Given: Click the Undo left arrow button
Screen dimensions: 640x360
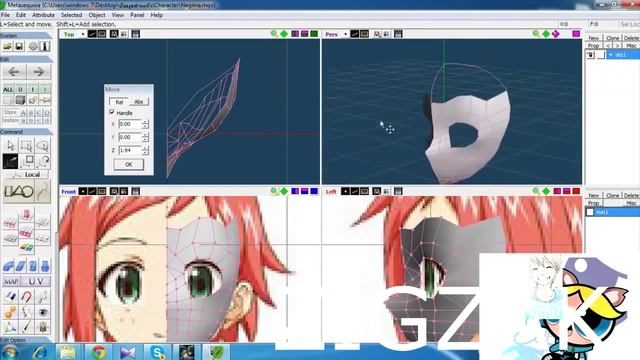Looking at the screenshot, I should tap(14, 72).
